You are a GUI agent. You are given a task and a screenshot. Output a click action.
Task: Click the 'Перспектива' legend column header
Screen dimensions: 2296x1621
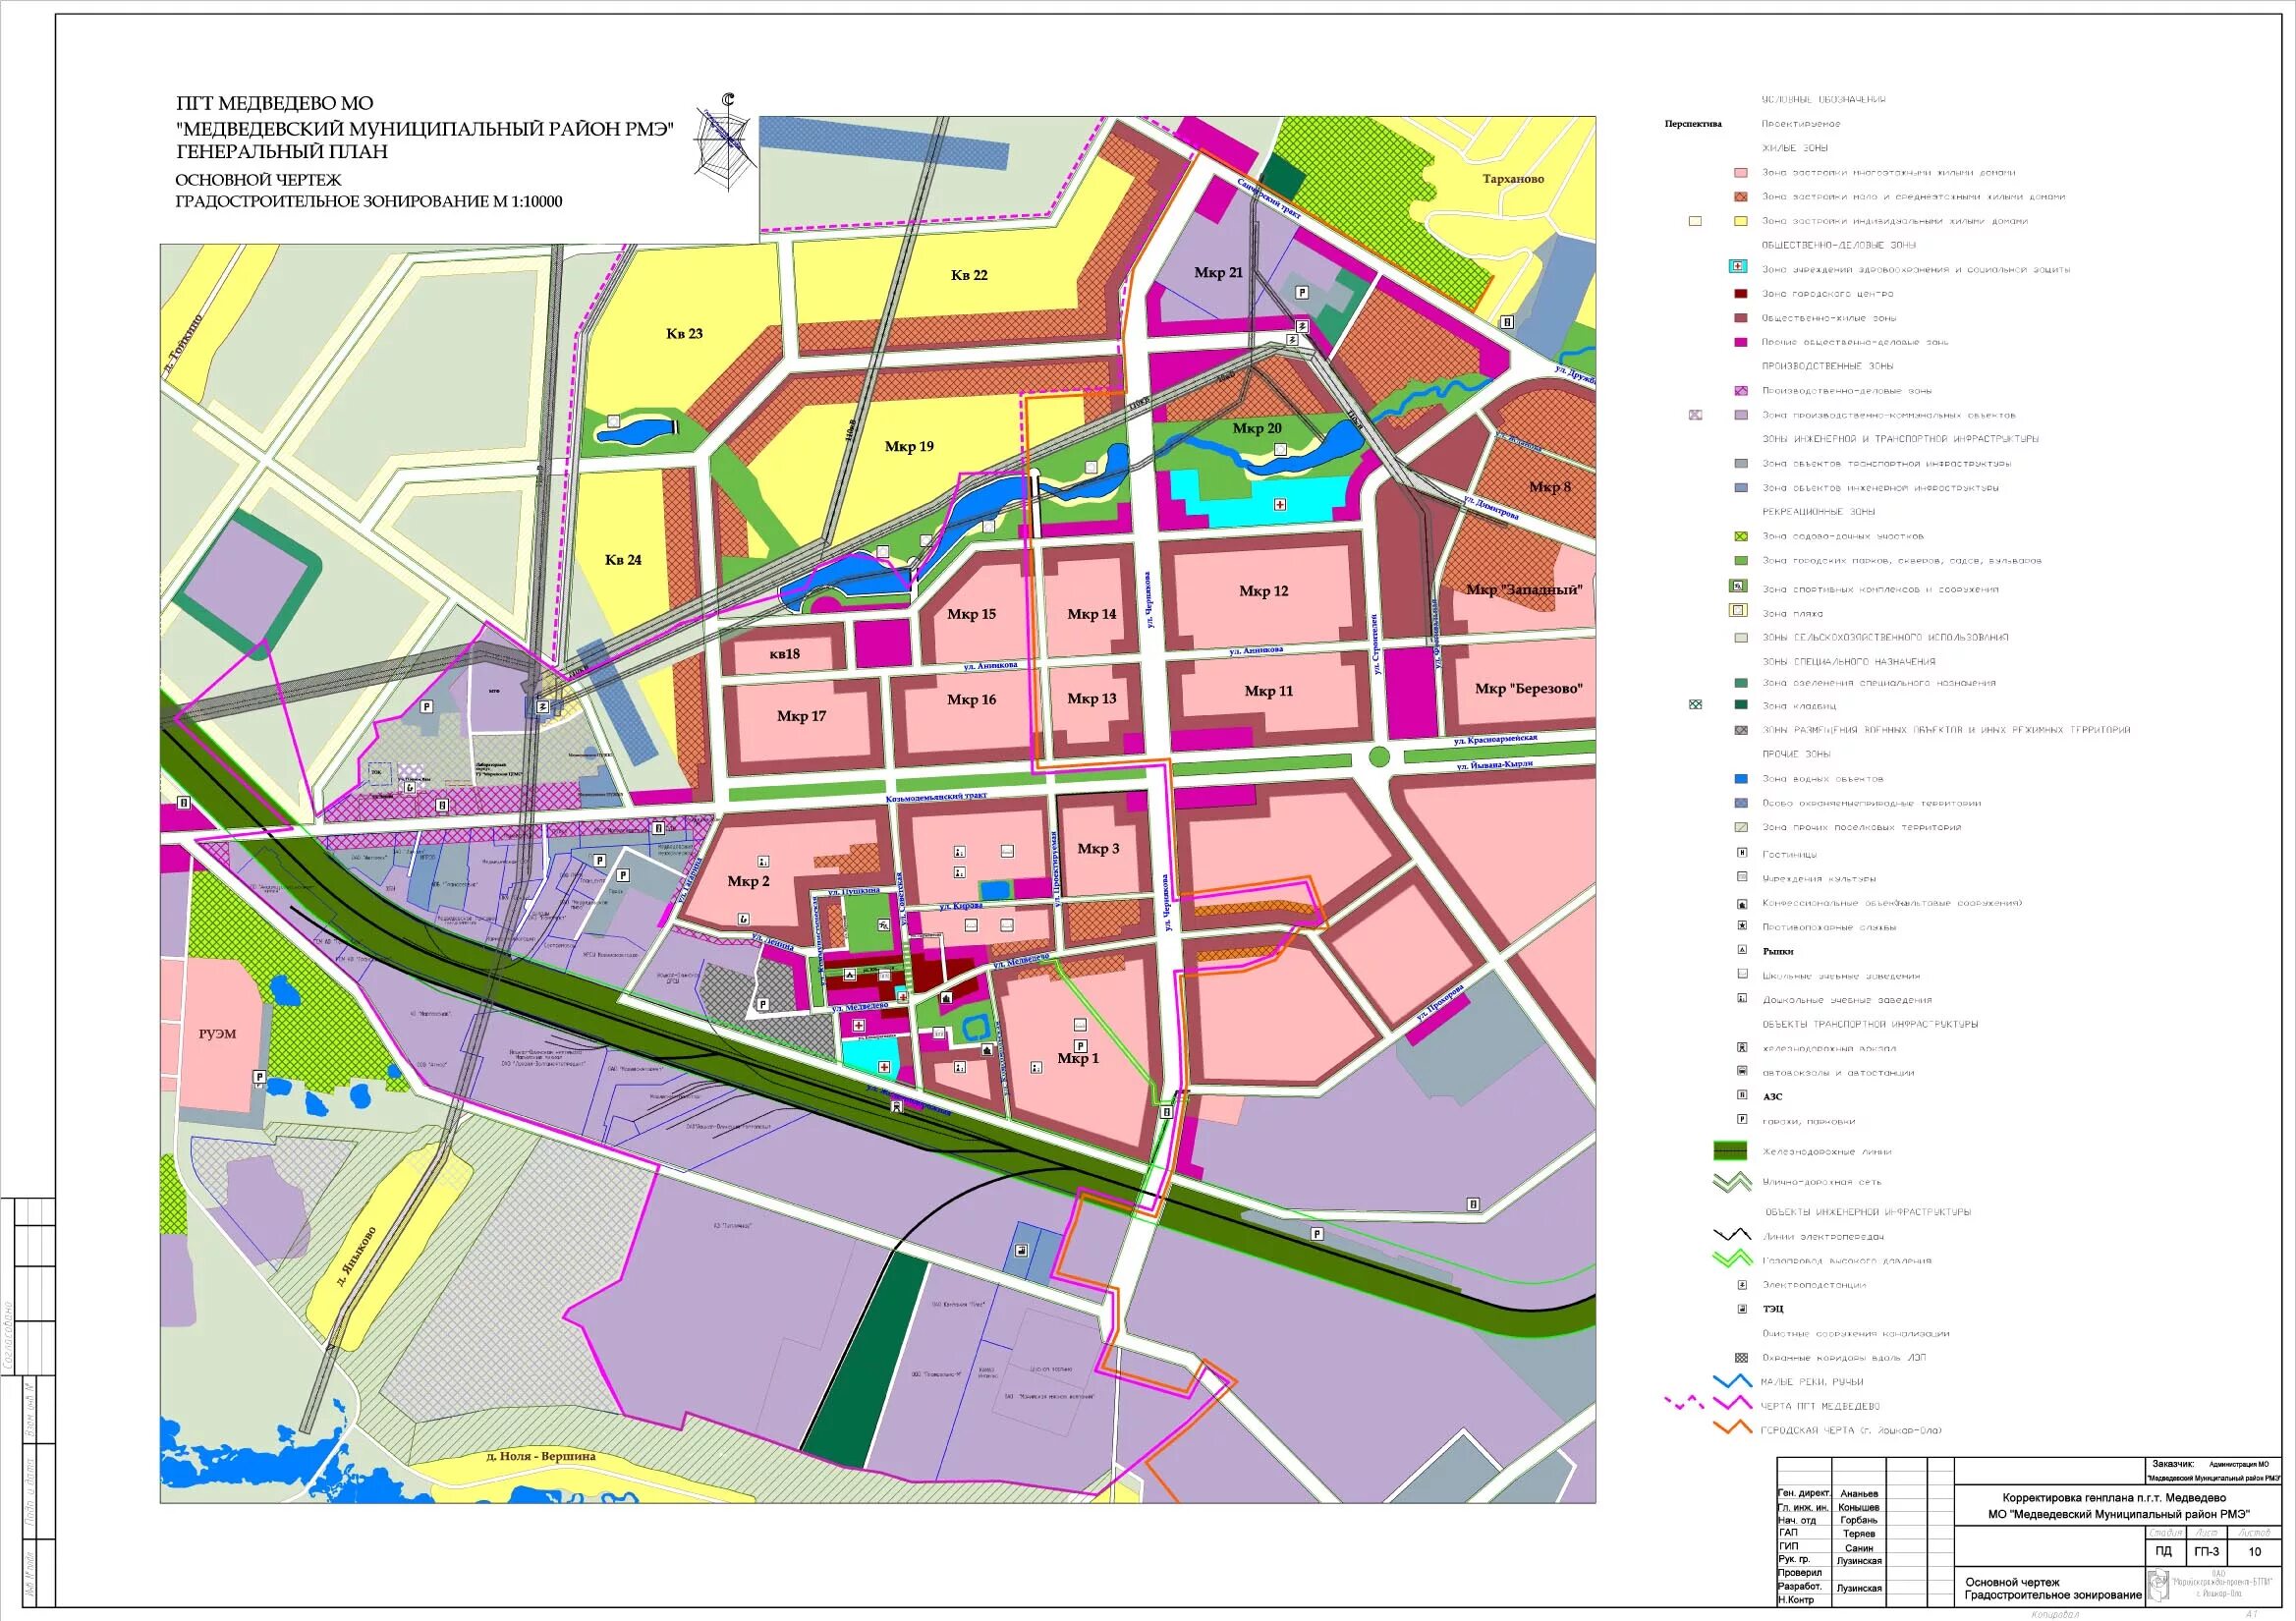coord(1693,125)
